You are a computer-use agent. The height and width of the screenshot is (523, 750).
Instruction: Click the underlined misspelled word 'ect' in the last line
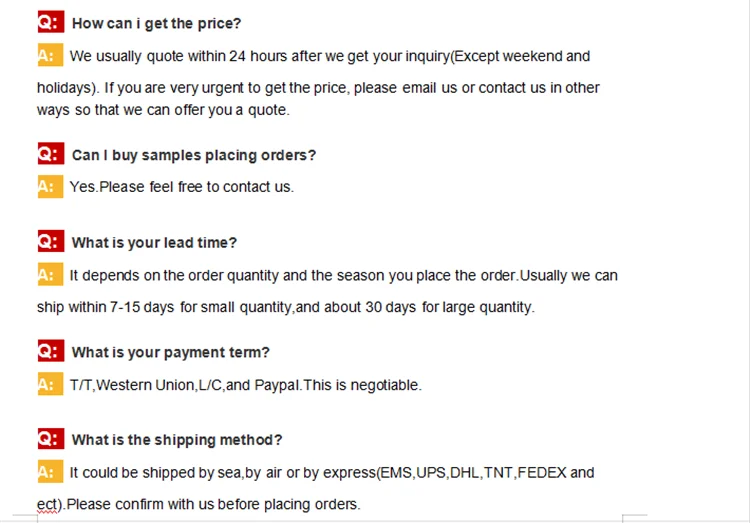click(x=47, y=504)
